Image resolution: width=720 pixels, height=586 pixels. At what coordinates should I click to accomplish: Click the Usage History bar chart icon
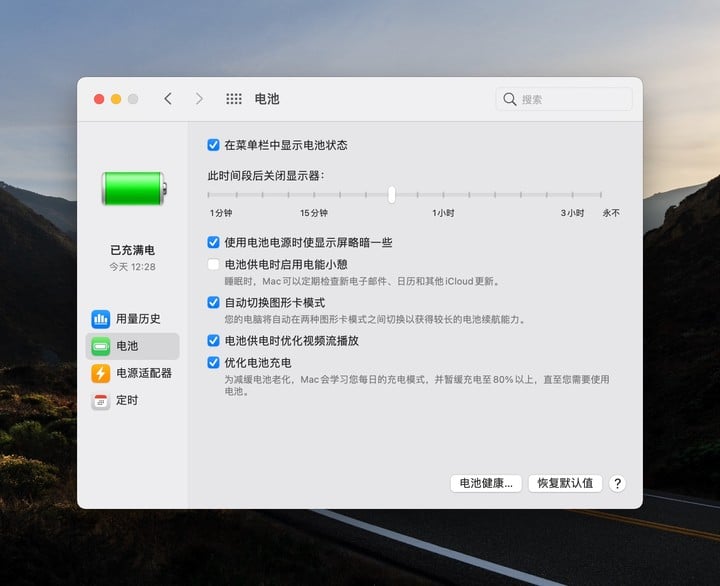pos(101,319)
